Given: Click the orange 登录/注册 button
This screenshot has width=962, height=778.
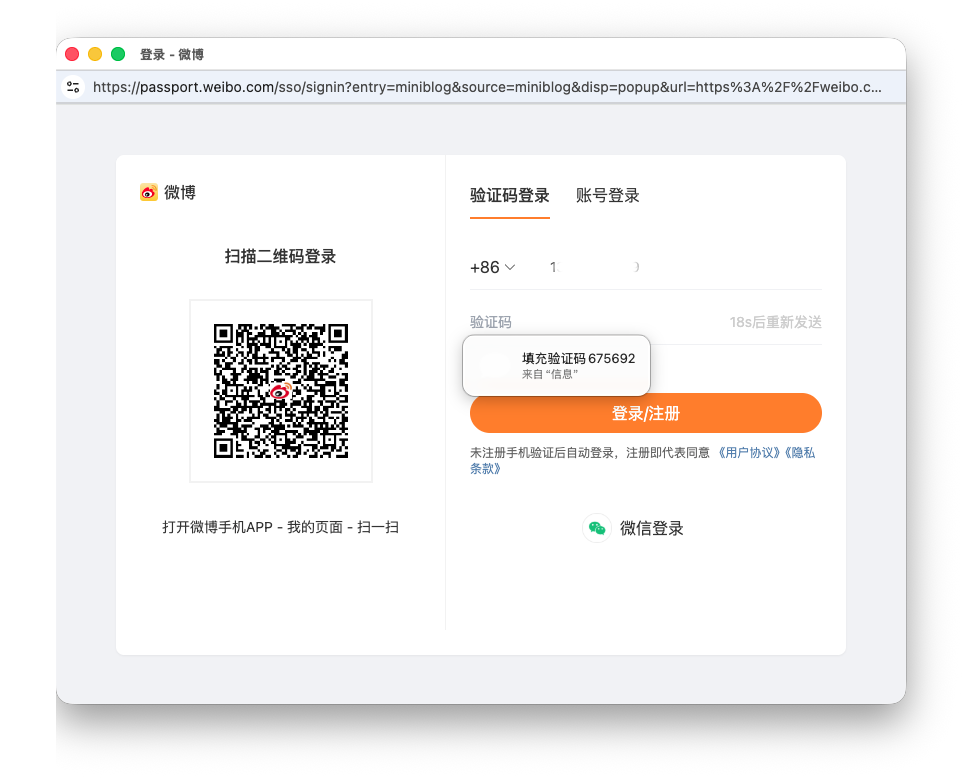Looking at the screenshot, I should point(645,412).
